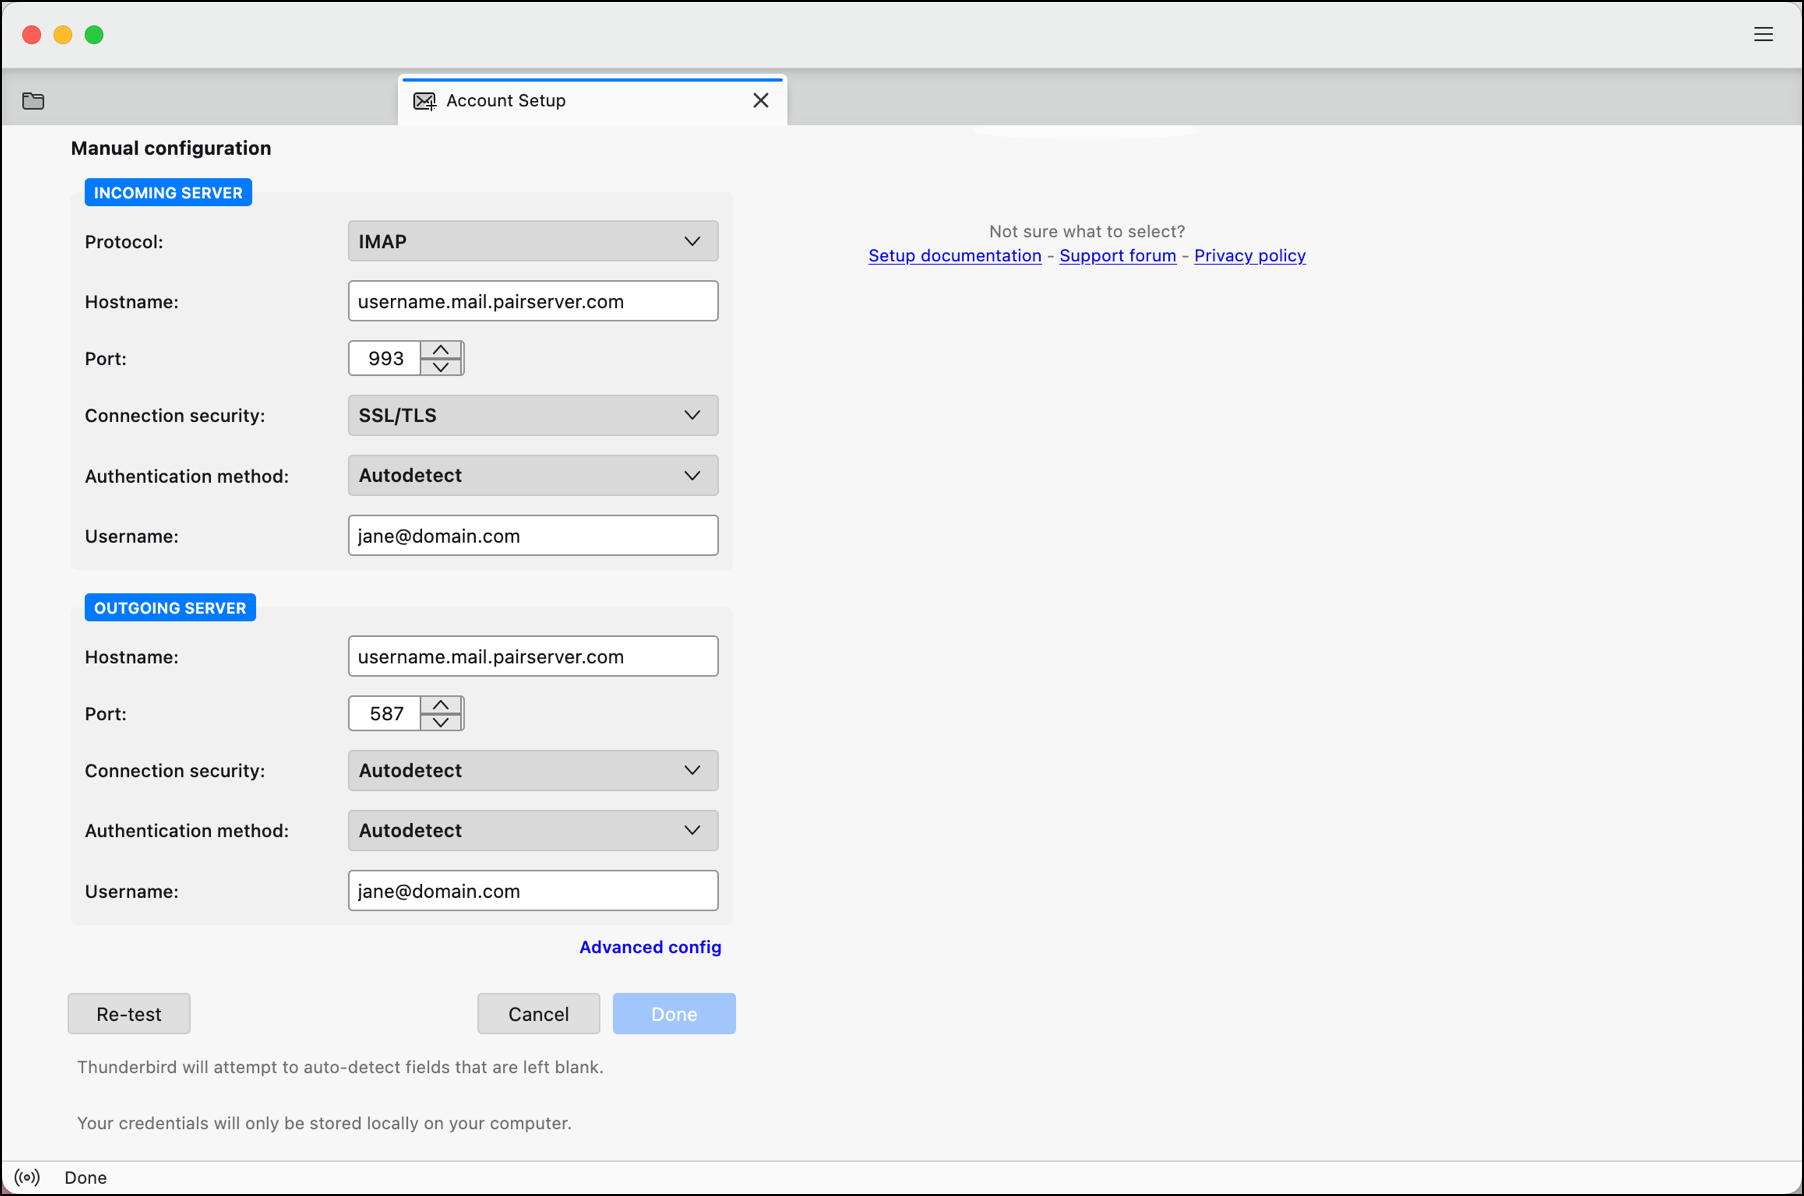Open outgoing Connection security Autodetect dropdown

click(x=533, y=770)
